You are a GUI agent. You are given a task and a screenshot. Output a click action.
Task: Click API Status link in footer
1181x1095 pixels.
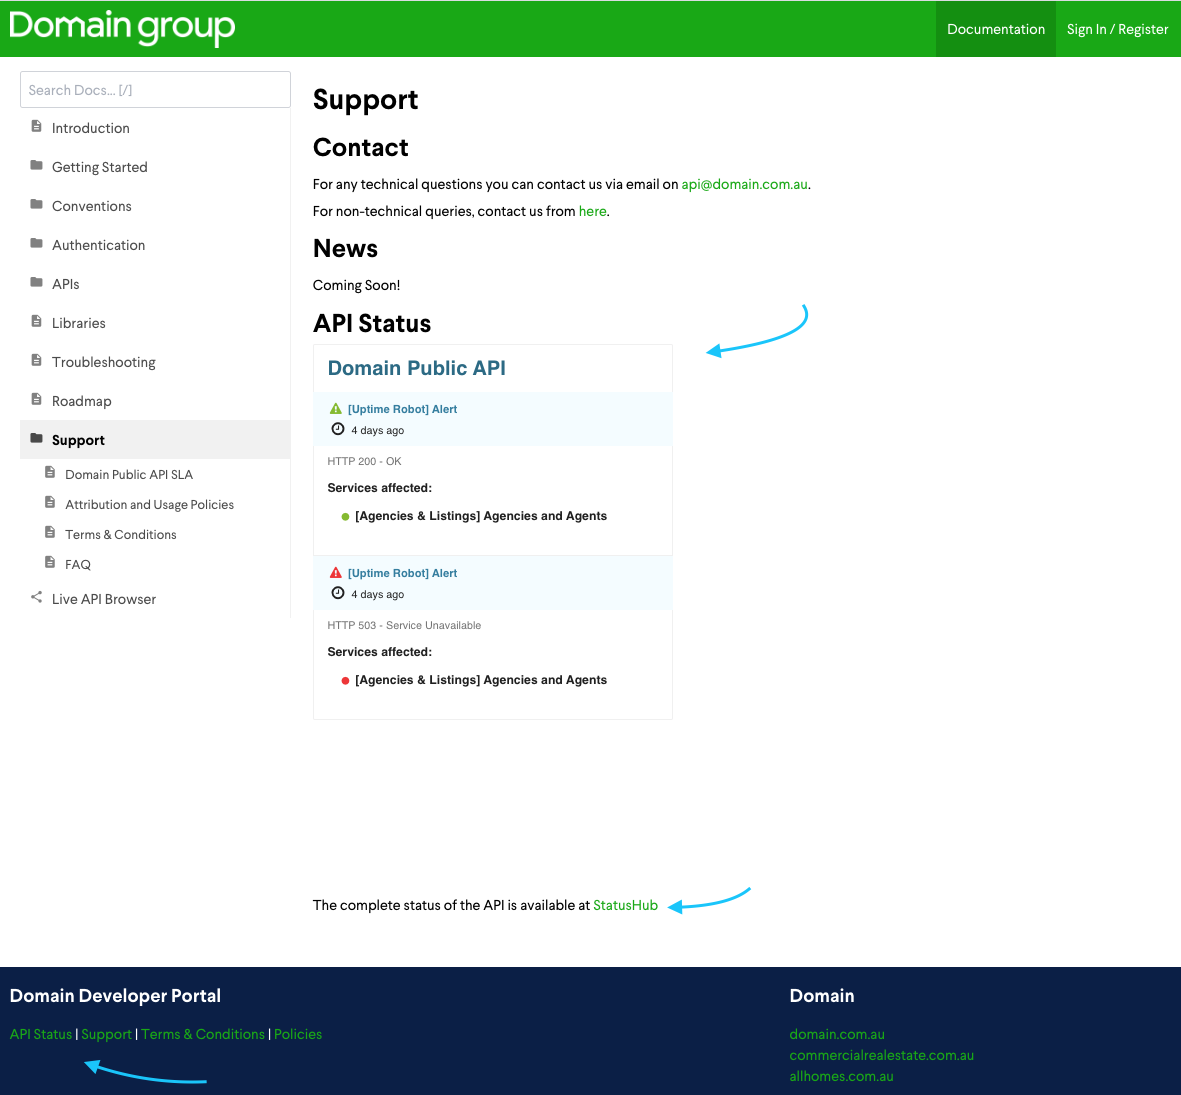pyautogui.click(x=41, y=1034)
